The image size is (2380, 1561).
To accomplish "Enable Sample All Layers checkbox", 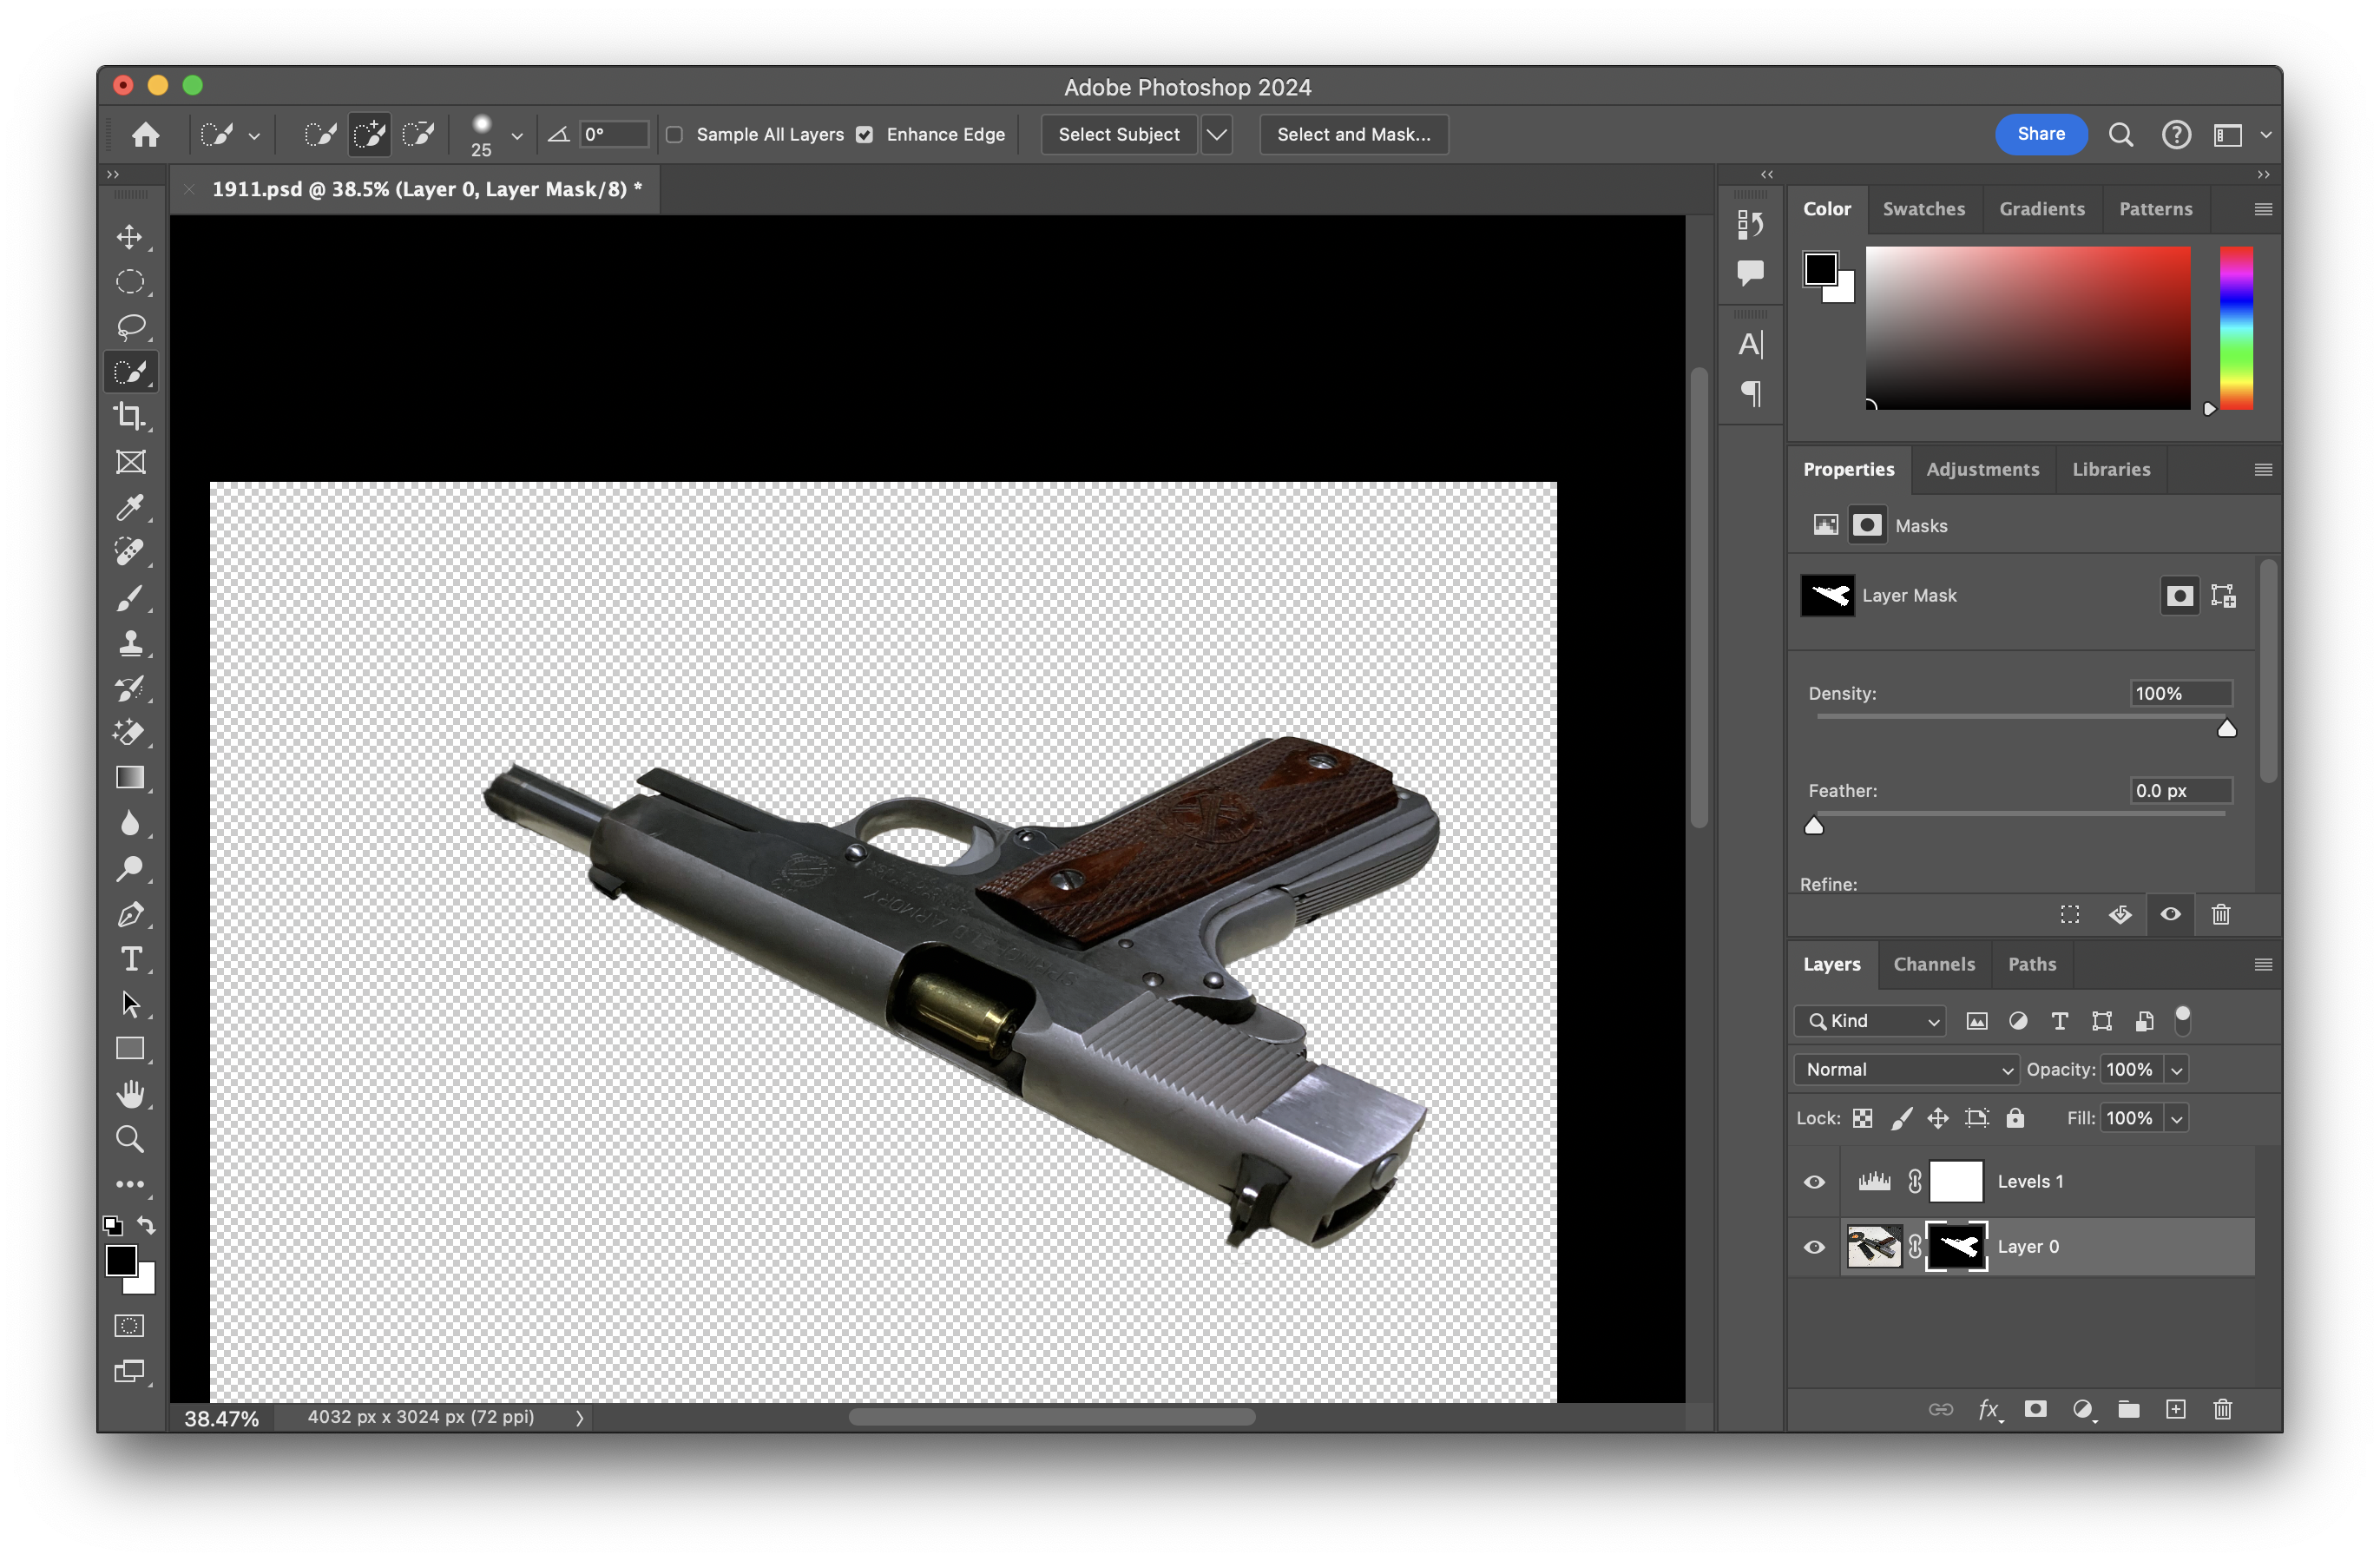I will pyautogui.click(x=675, y=135).
